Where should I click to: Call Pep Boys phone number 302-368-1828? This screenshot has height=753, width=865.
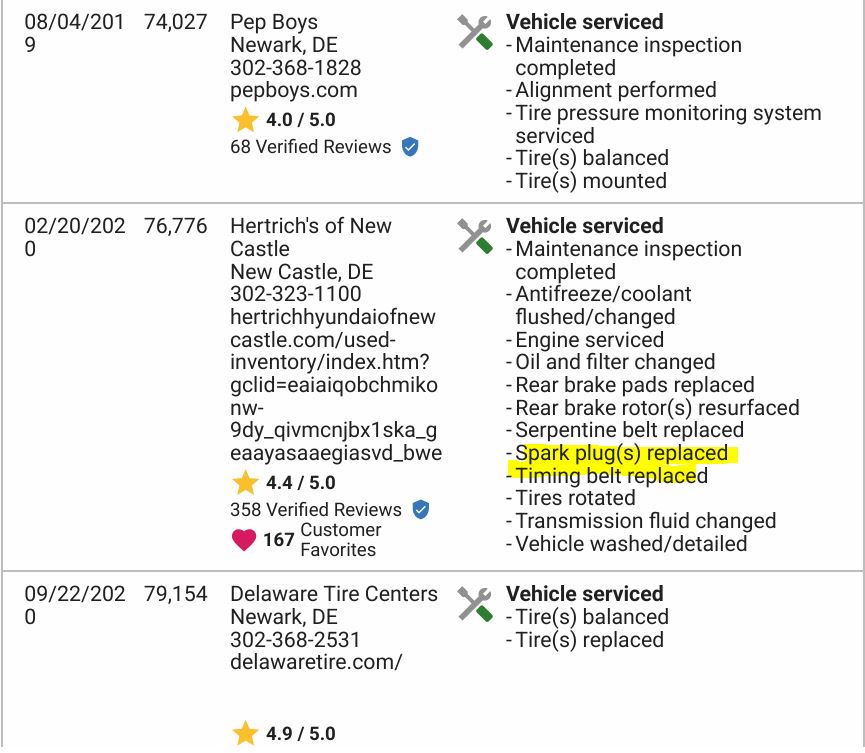click(296, 68)
